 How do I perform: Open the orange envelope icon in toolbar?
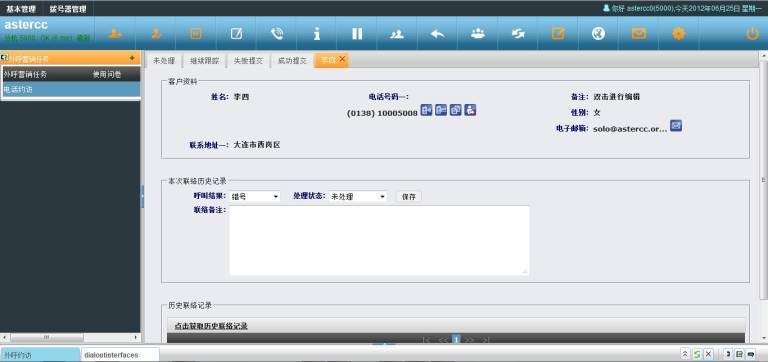639,33
